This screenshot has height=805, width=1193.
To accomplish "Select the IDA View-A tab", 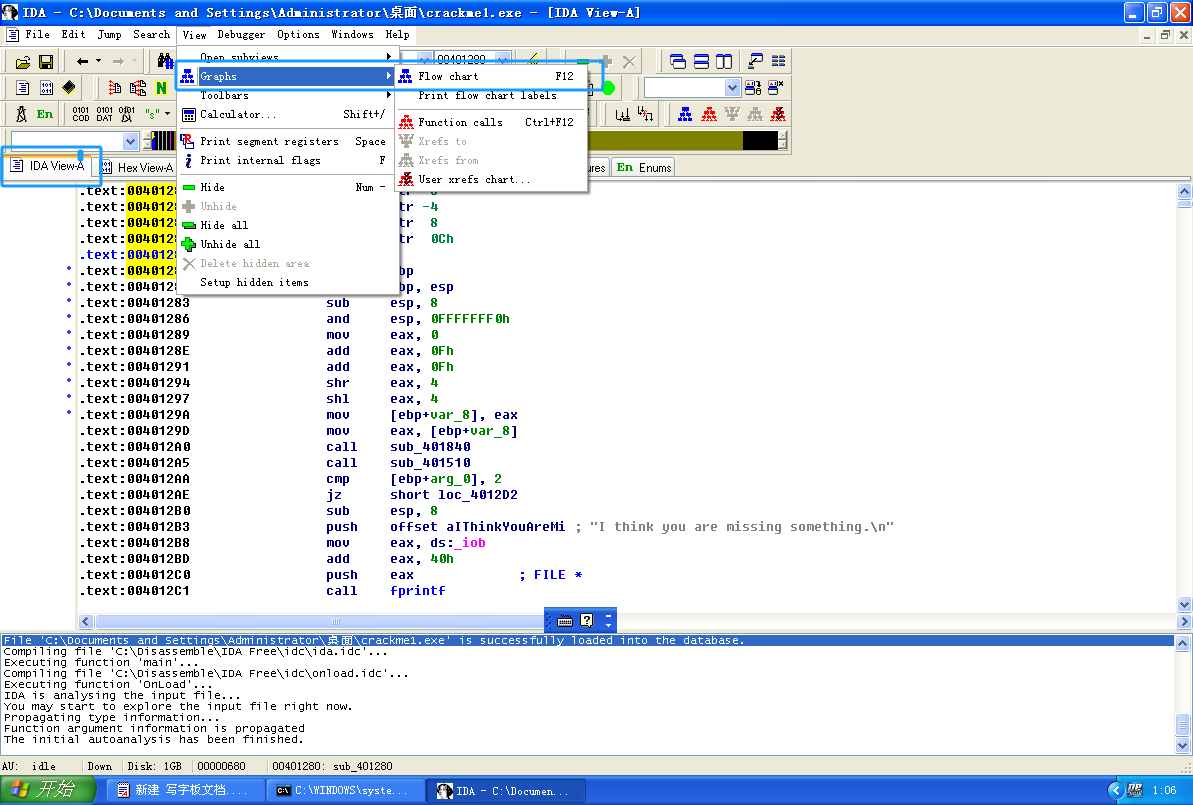I will pyautogui.click(x=49, y=166).
